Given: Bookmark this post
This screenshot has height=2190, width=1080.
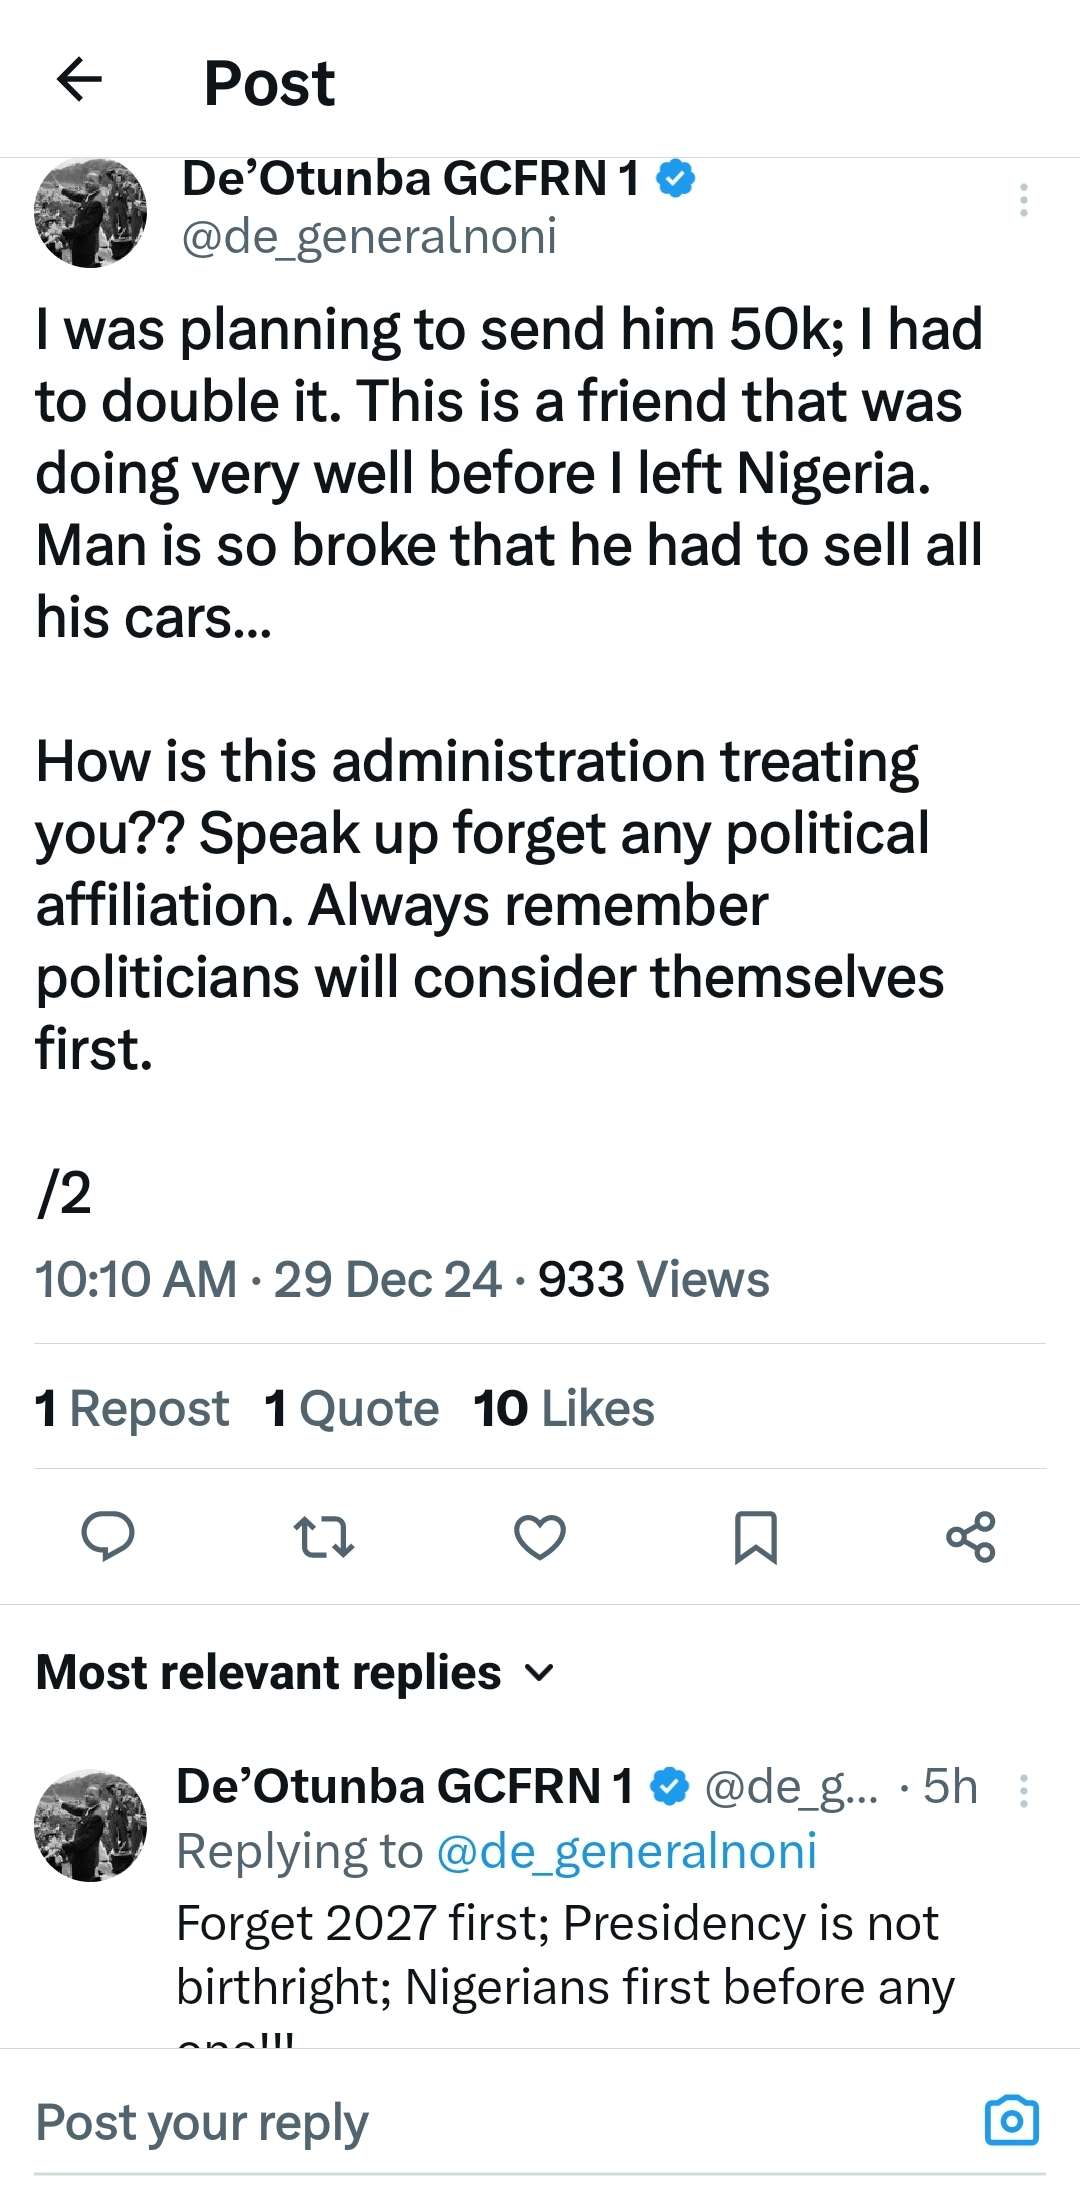Looking at the screenshot, I should pos(755,1537).
